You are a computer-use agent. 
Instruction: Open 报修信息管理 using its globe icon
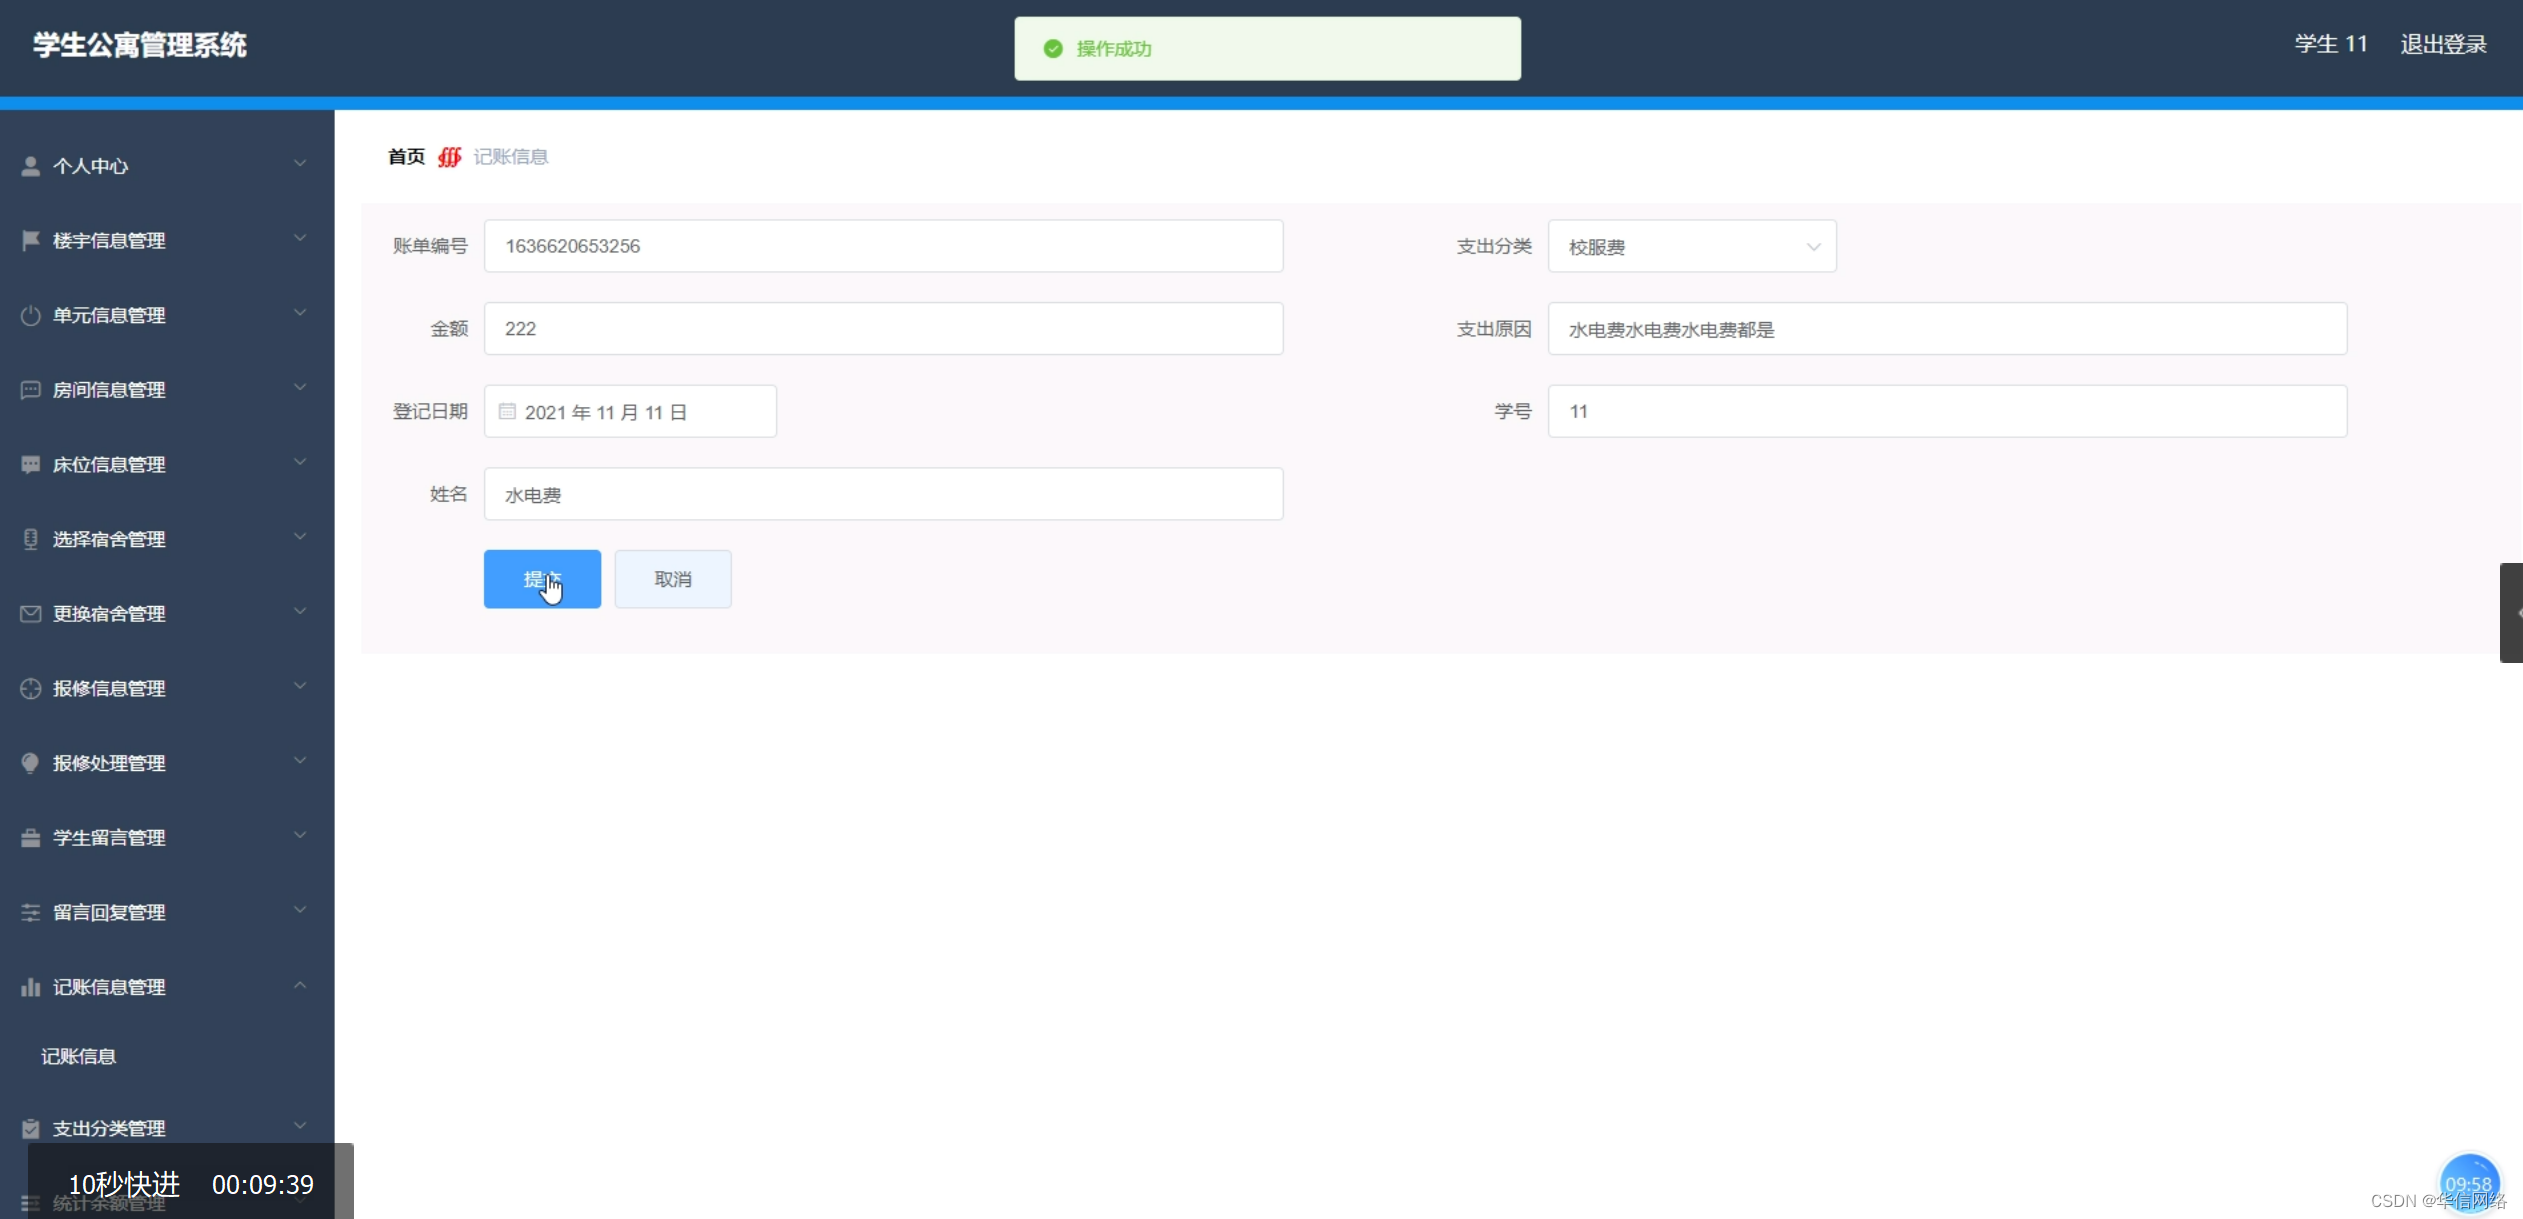29,688
